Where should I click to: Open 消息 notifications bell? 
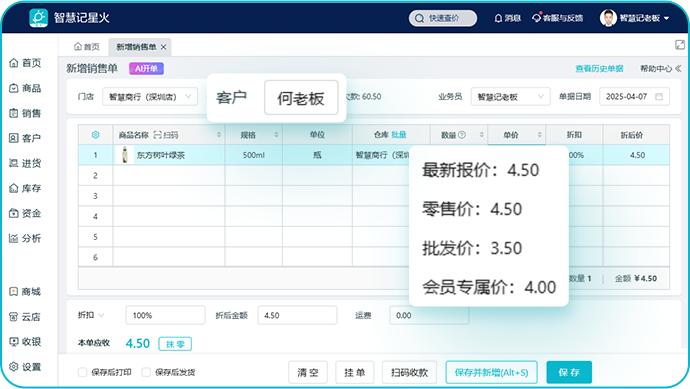(507, 18)
